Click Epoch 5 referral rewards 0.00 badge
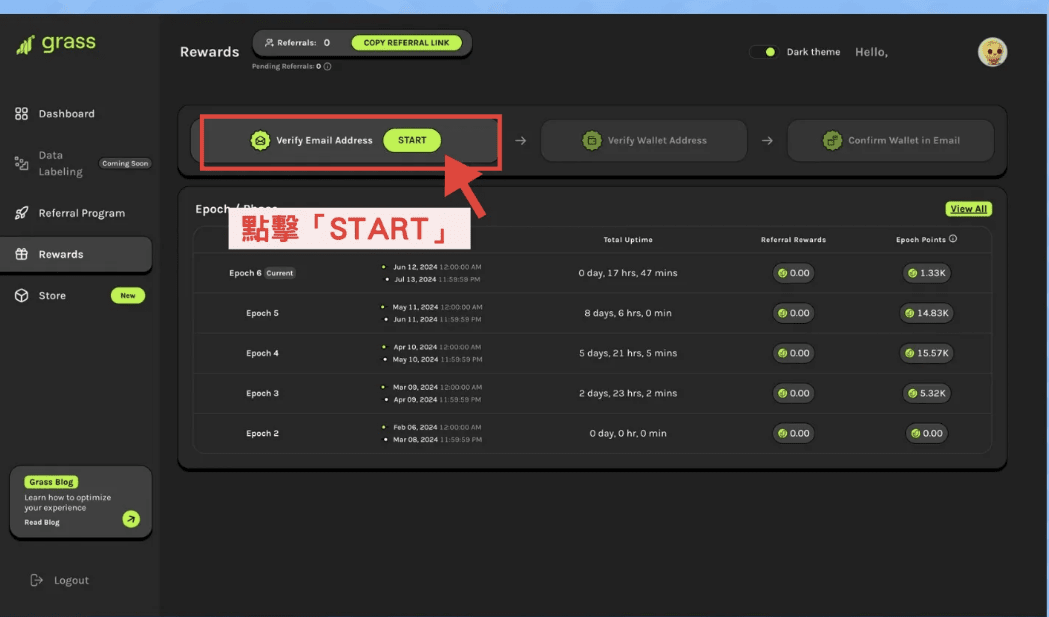Screen dimensions: 1049x617 [x=793, y=313]
